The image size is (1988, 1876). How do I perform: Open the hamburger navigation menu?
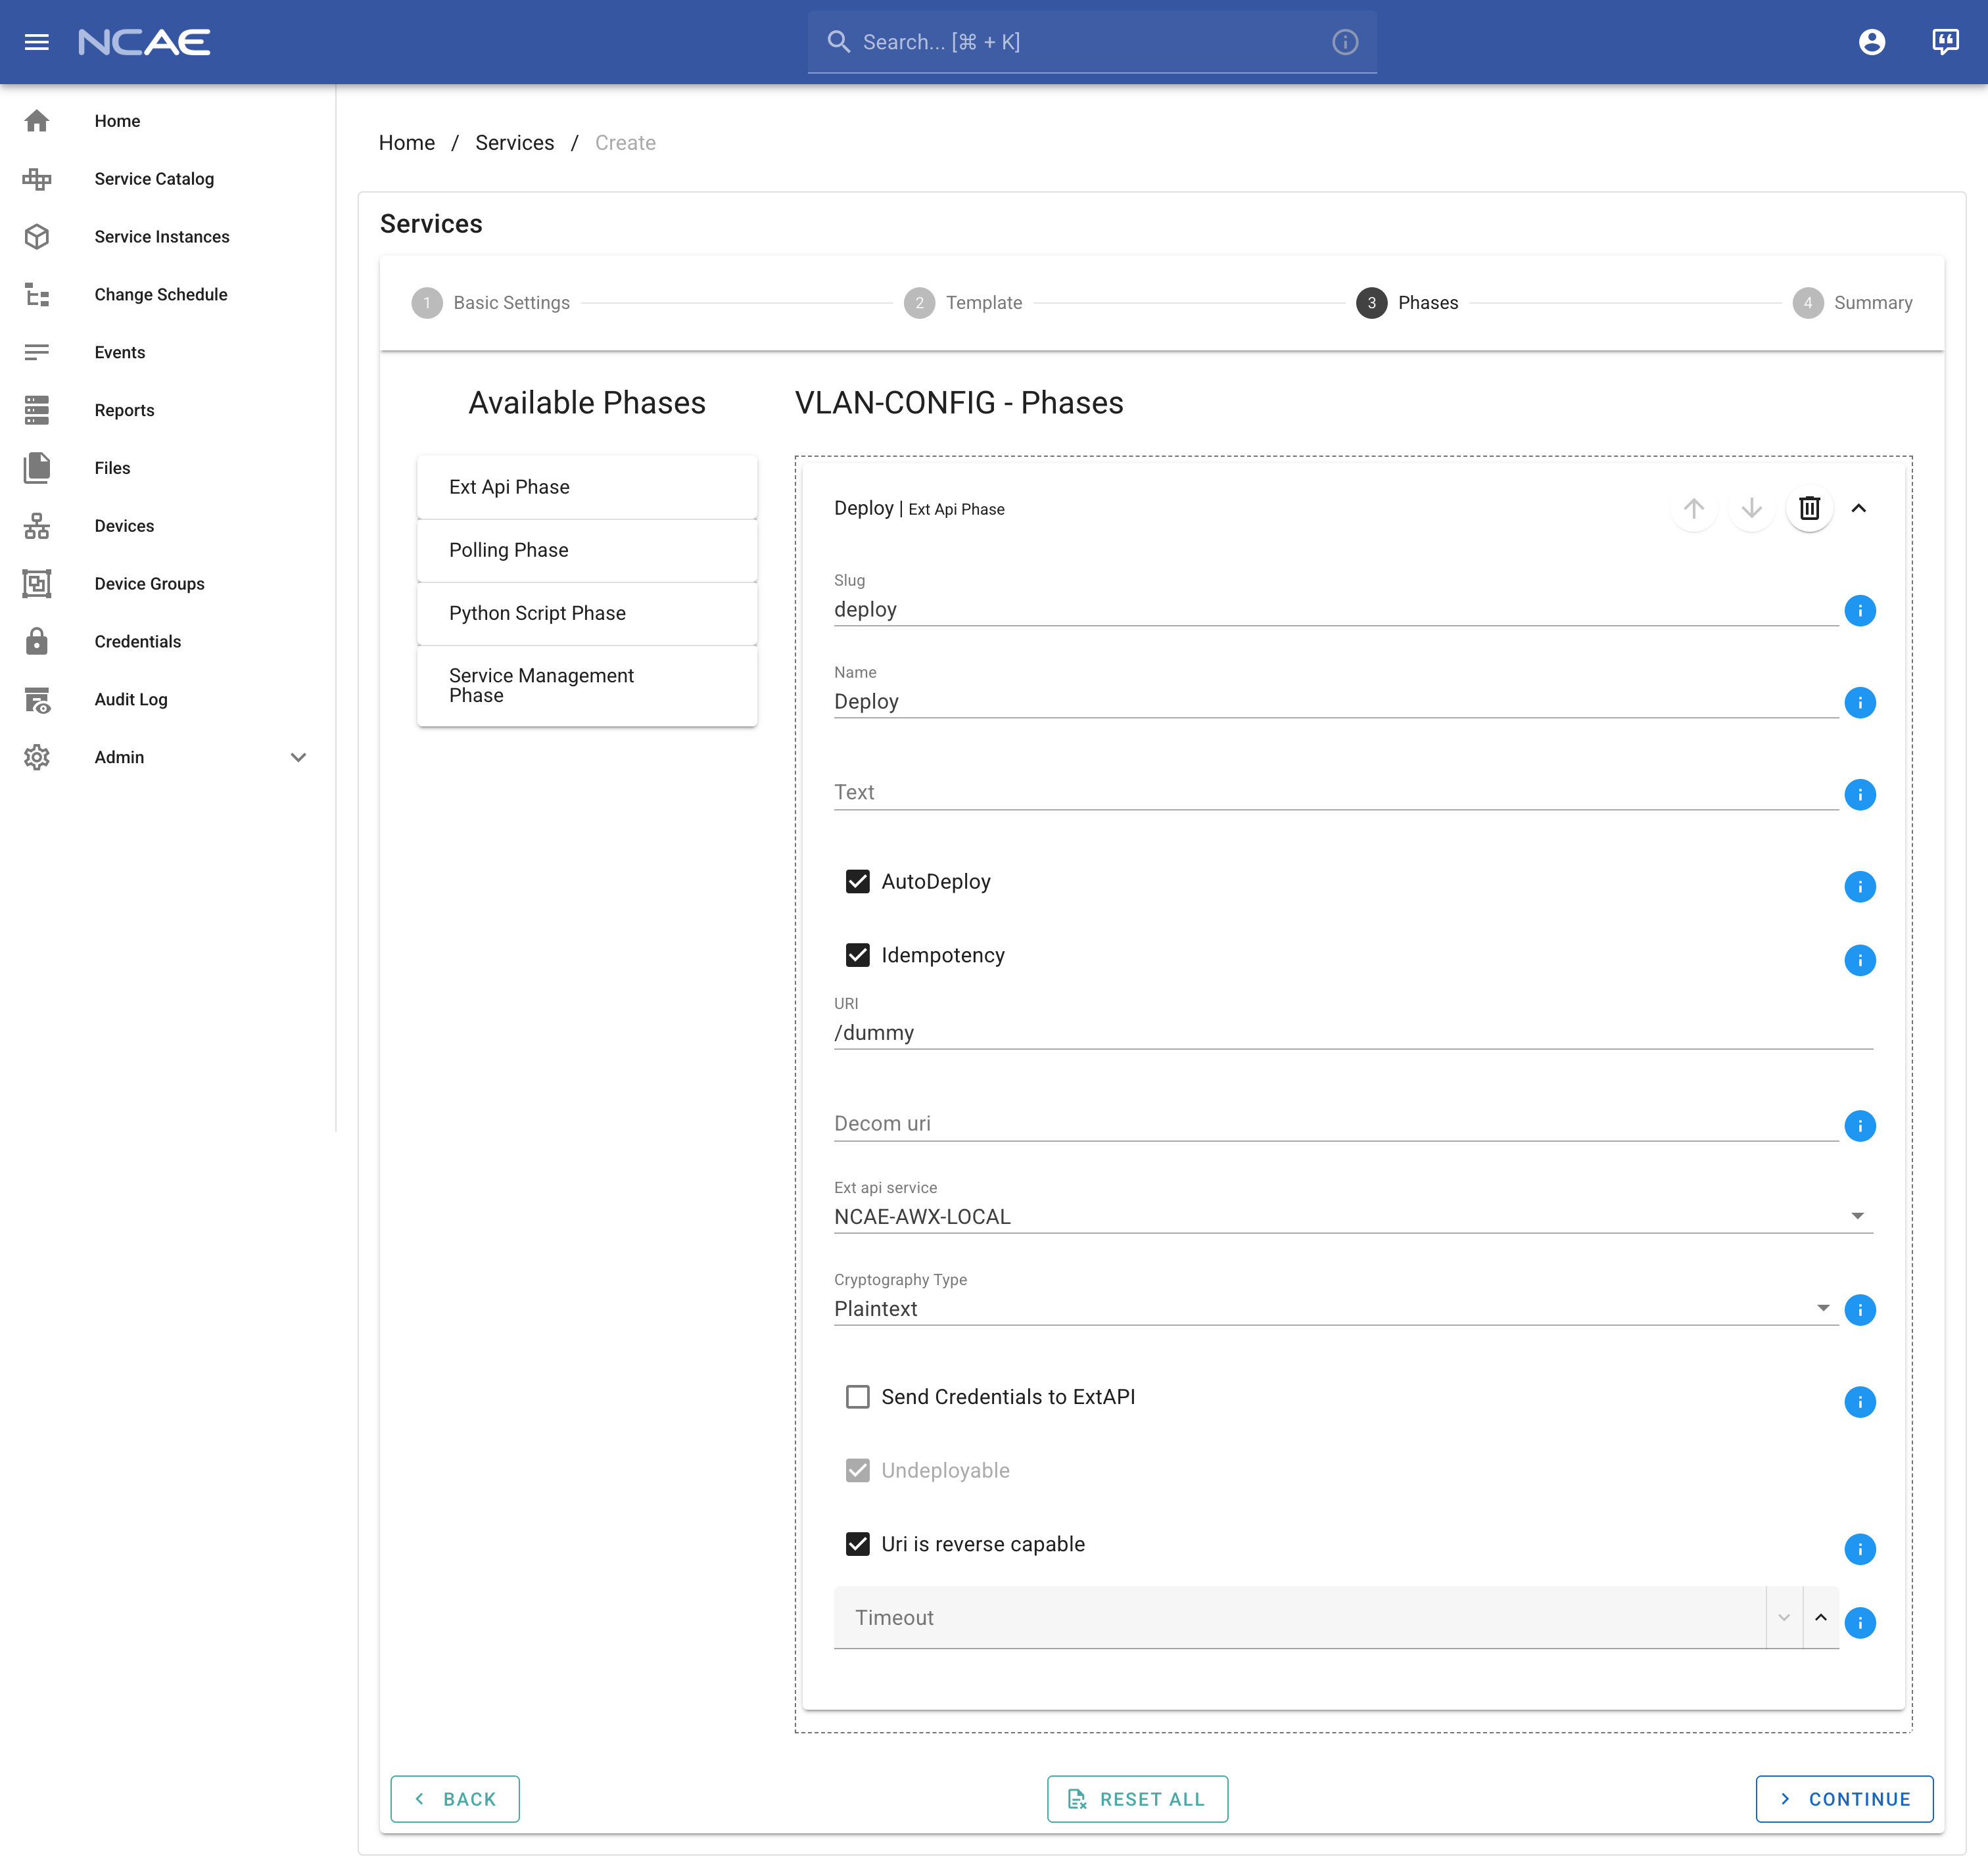(37, 42)
